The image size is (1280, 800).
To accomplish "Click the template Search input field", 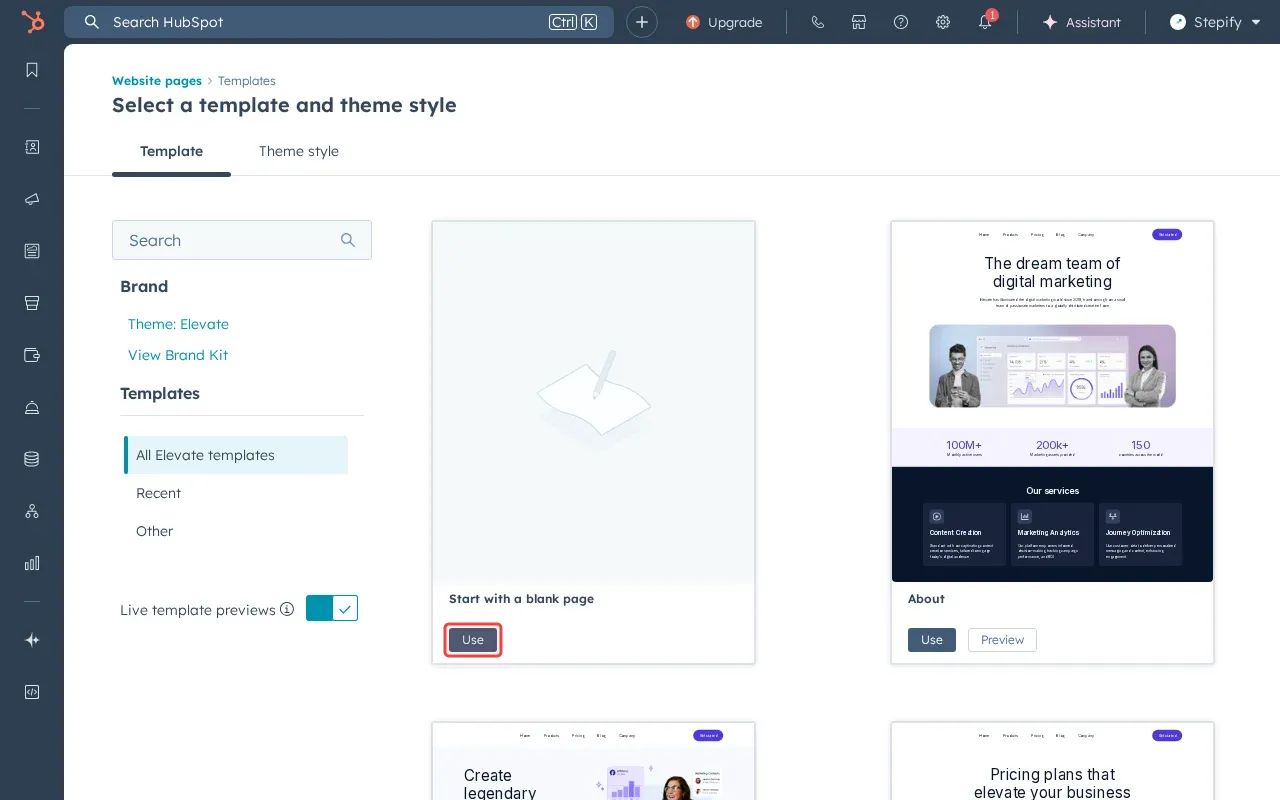I will [242, 240].
